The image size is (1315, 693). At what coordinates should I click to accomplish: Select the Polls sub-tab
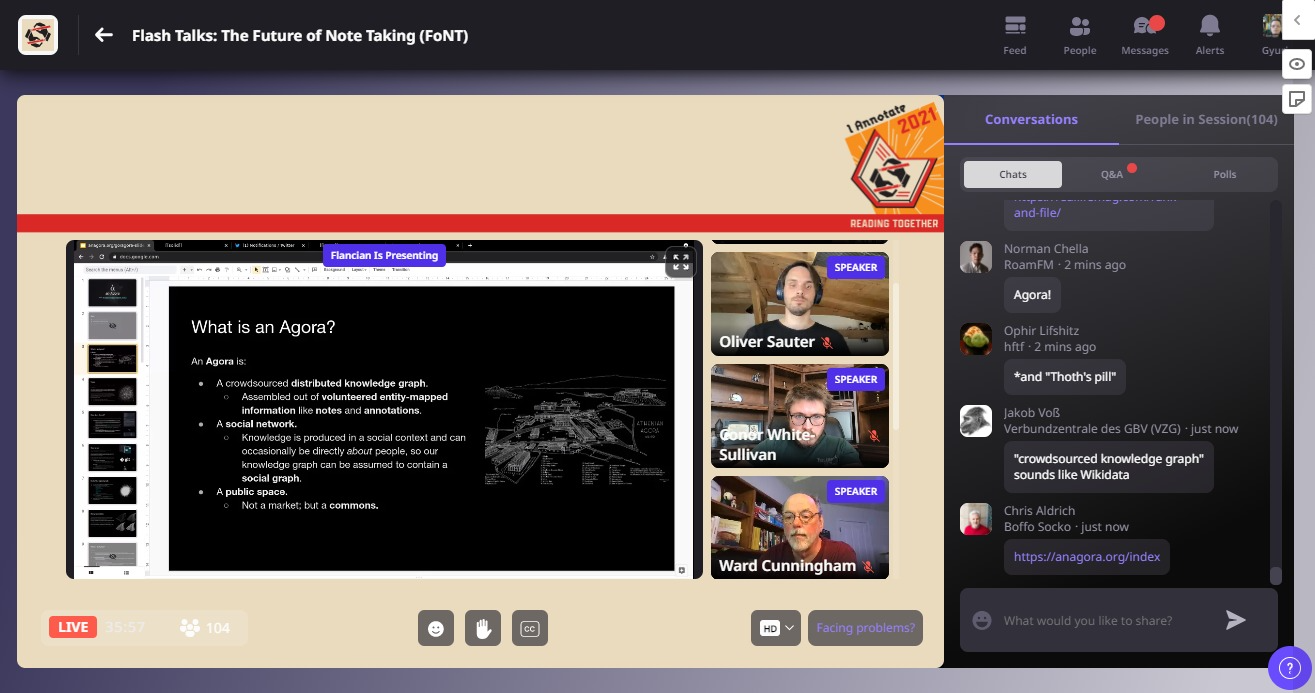(1224, 174)
